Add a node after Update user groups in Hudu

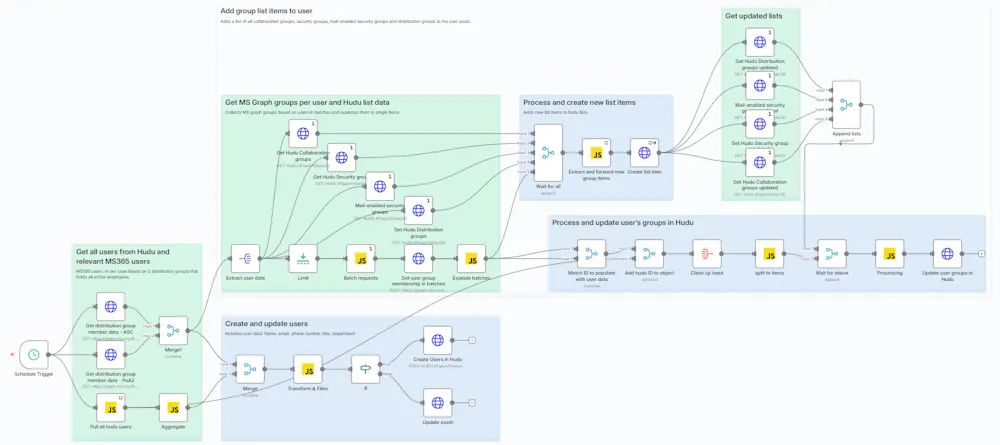982,254
